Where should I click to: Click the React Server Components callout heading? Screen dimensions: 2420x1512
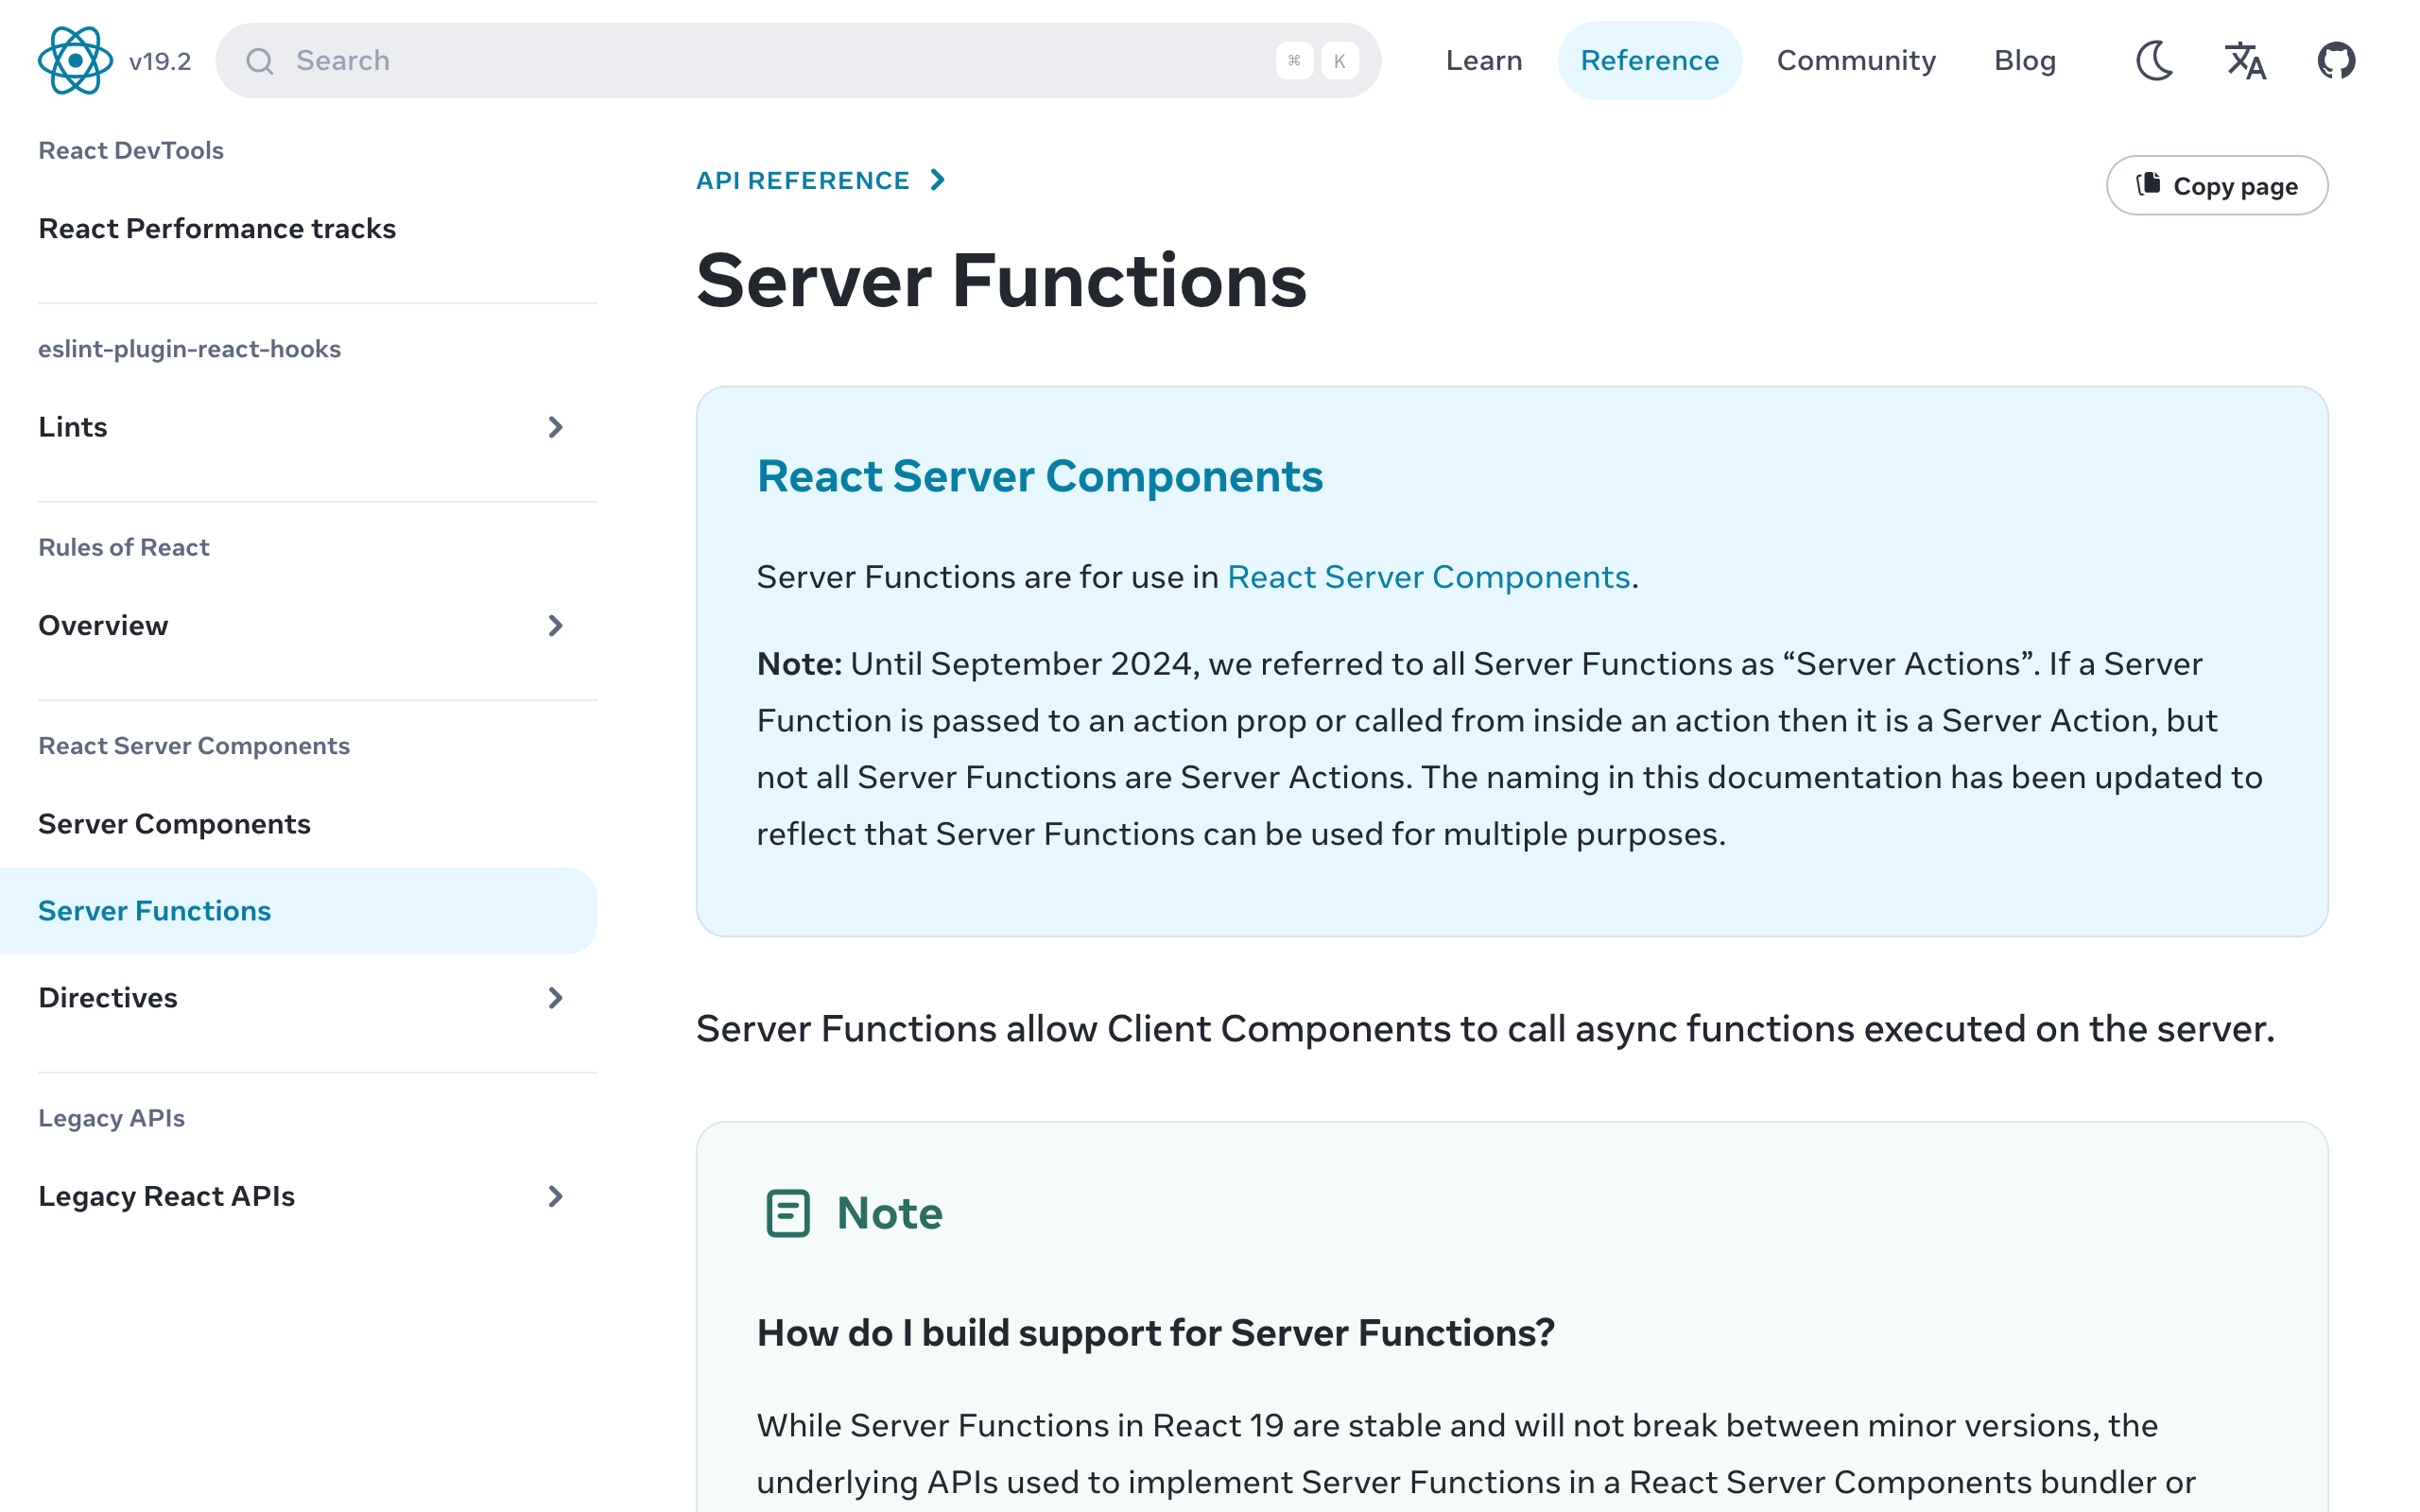click(1040, 476)
